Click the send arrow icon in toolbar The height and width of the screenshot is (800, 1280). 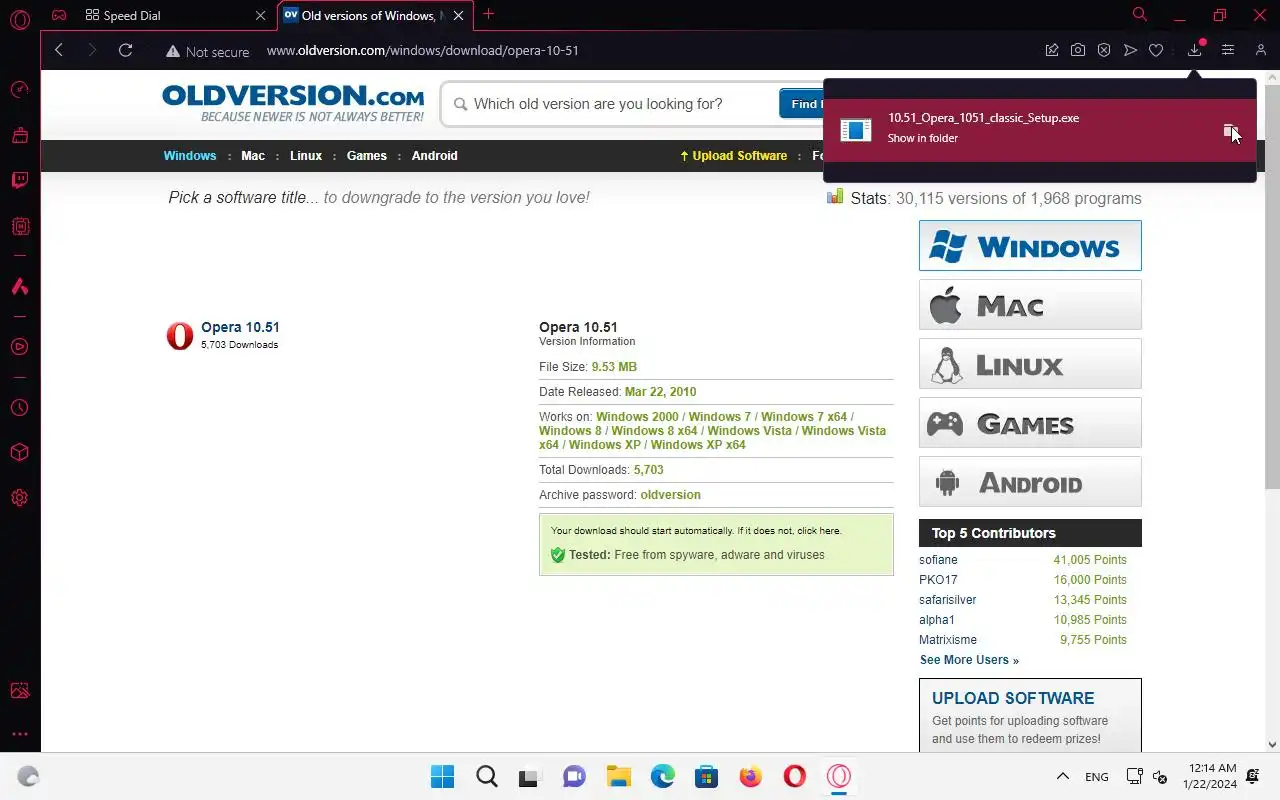coord(1130,50)
